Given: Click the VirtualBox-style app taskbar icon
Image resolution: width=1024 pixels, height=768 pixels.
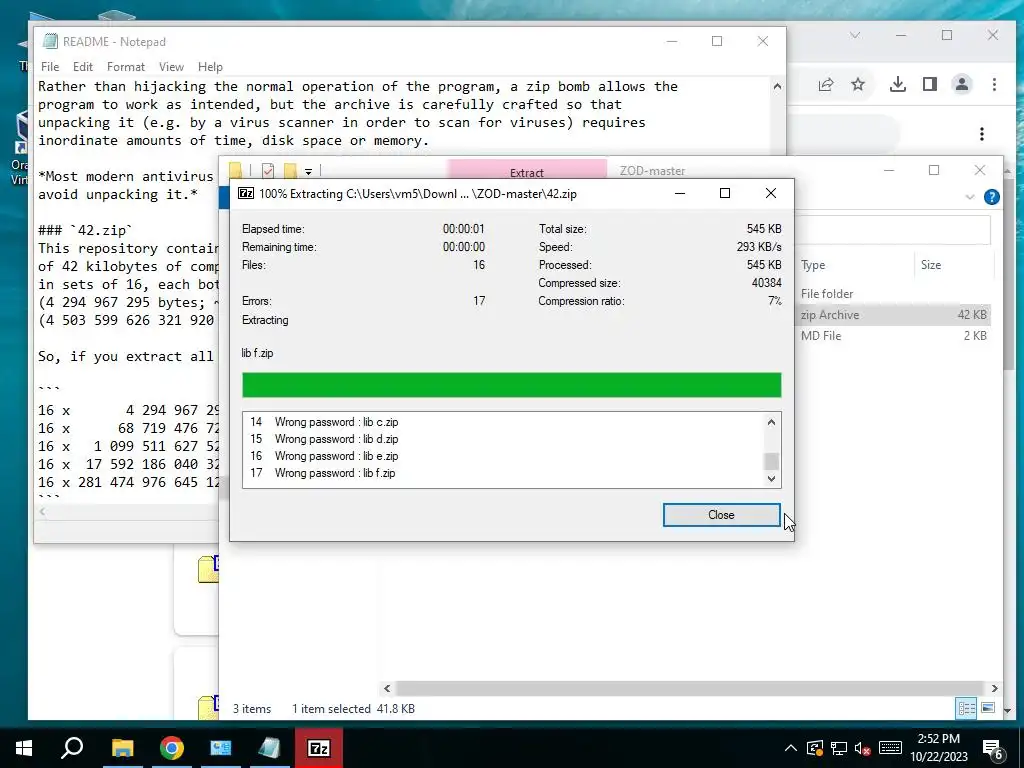Looking at the screenshot, I should pyautogui.click(x=220, y=748).
